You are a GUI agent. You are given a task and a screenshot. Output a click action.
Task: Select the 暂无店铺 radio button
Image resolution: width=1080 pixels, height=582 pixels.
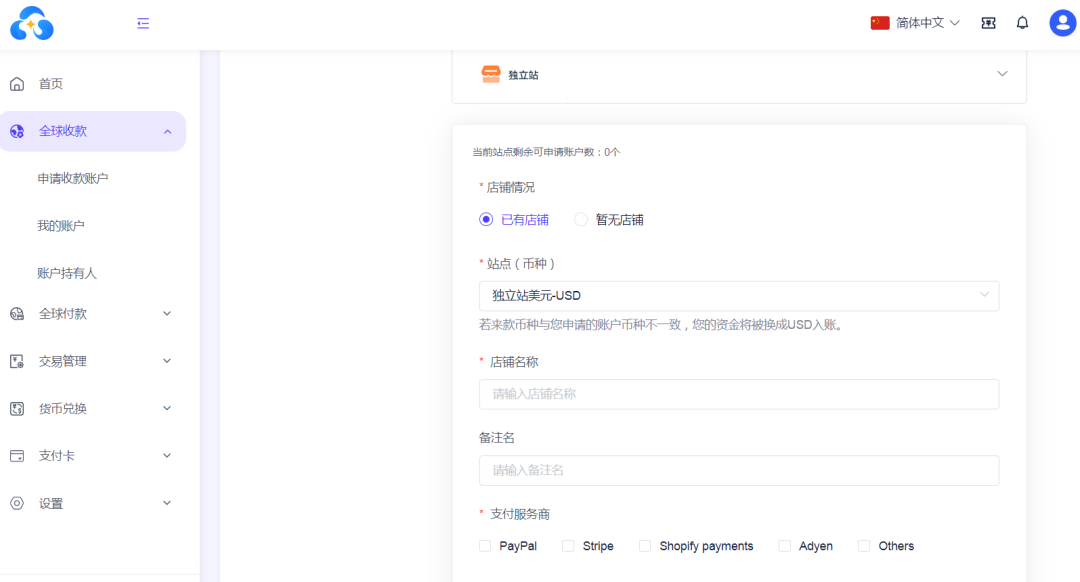[581, 220]
